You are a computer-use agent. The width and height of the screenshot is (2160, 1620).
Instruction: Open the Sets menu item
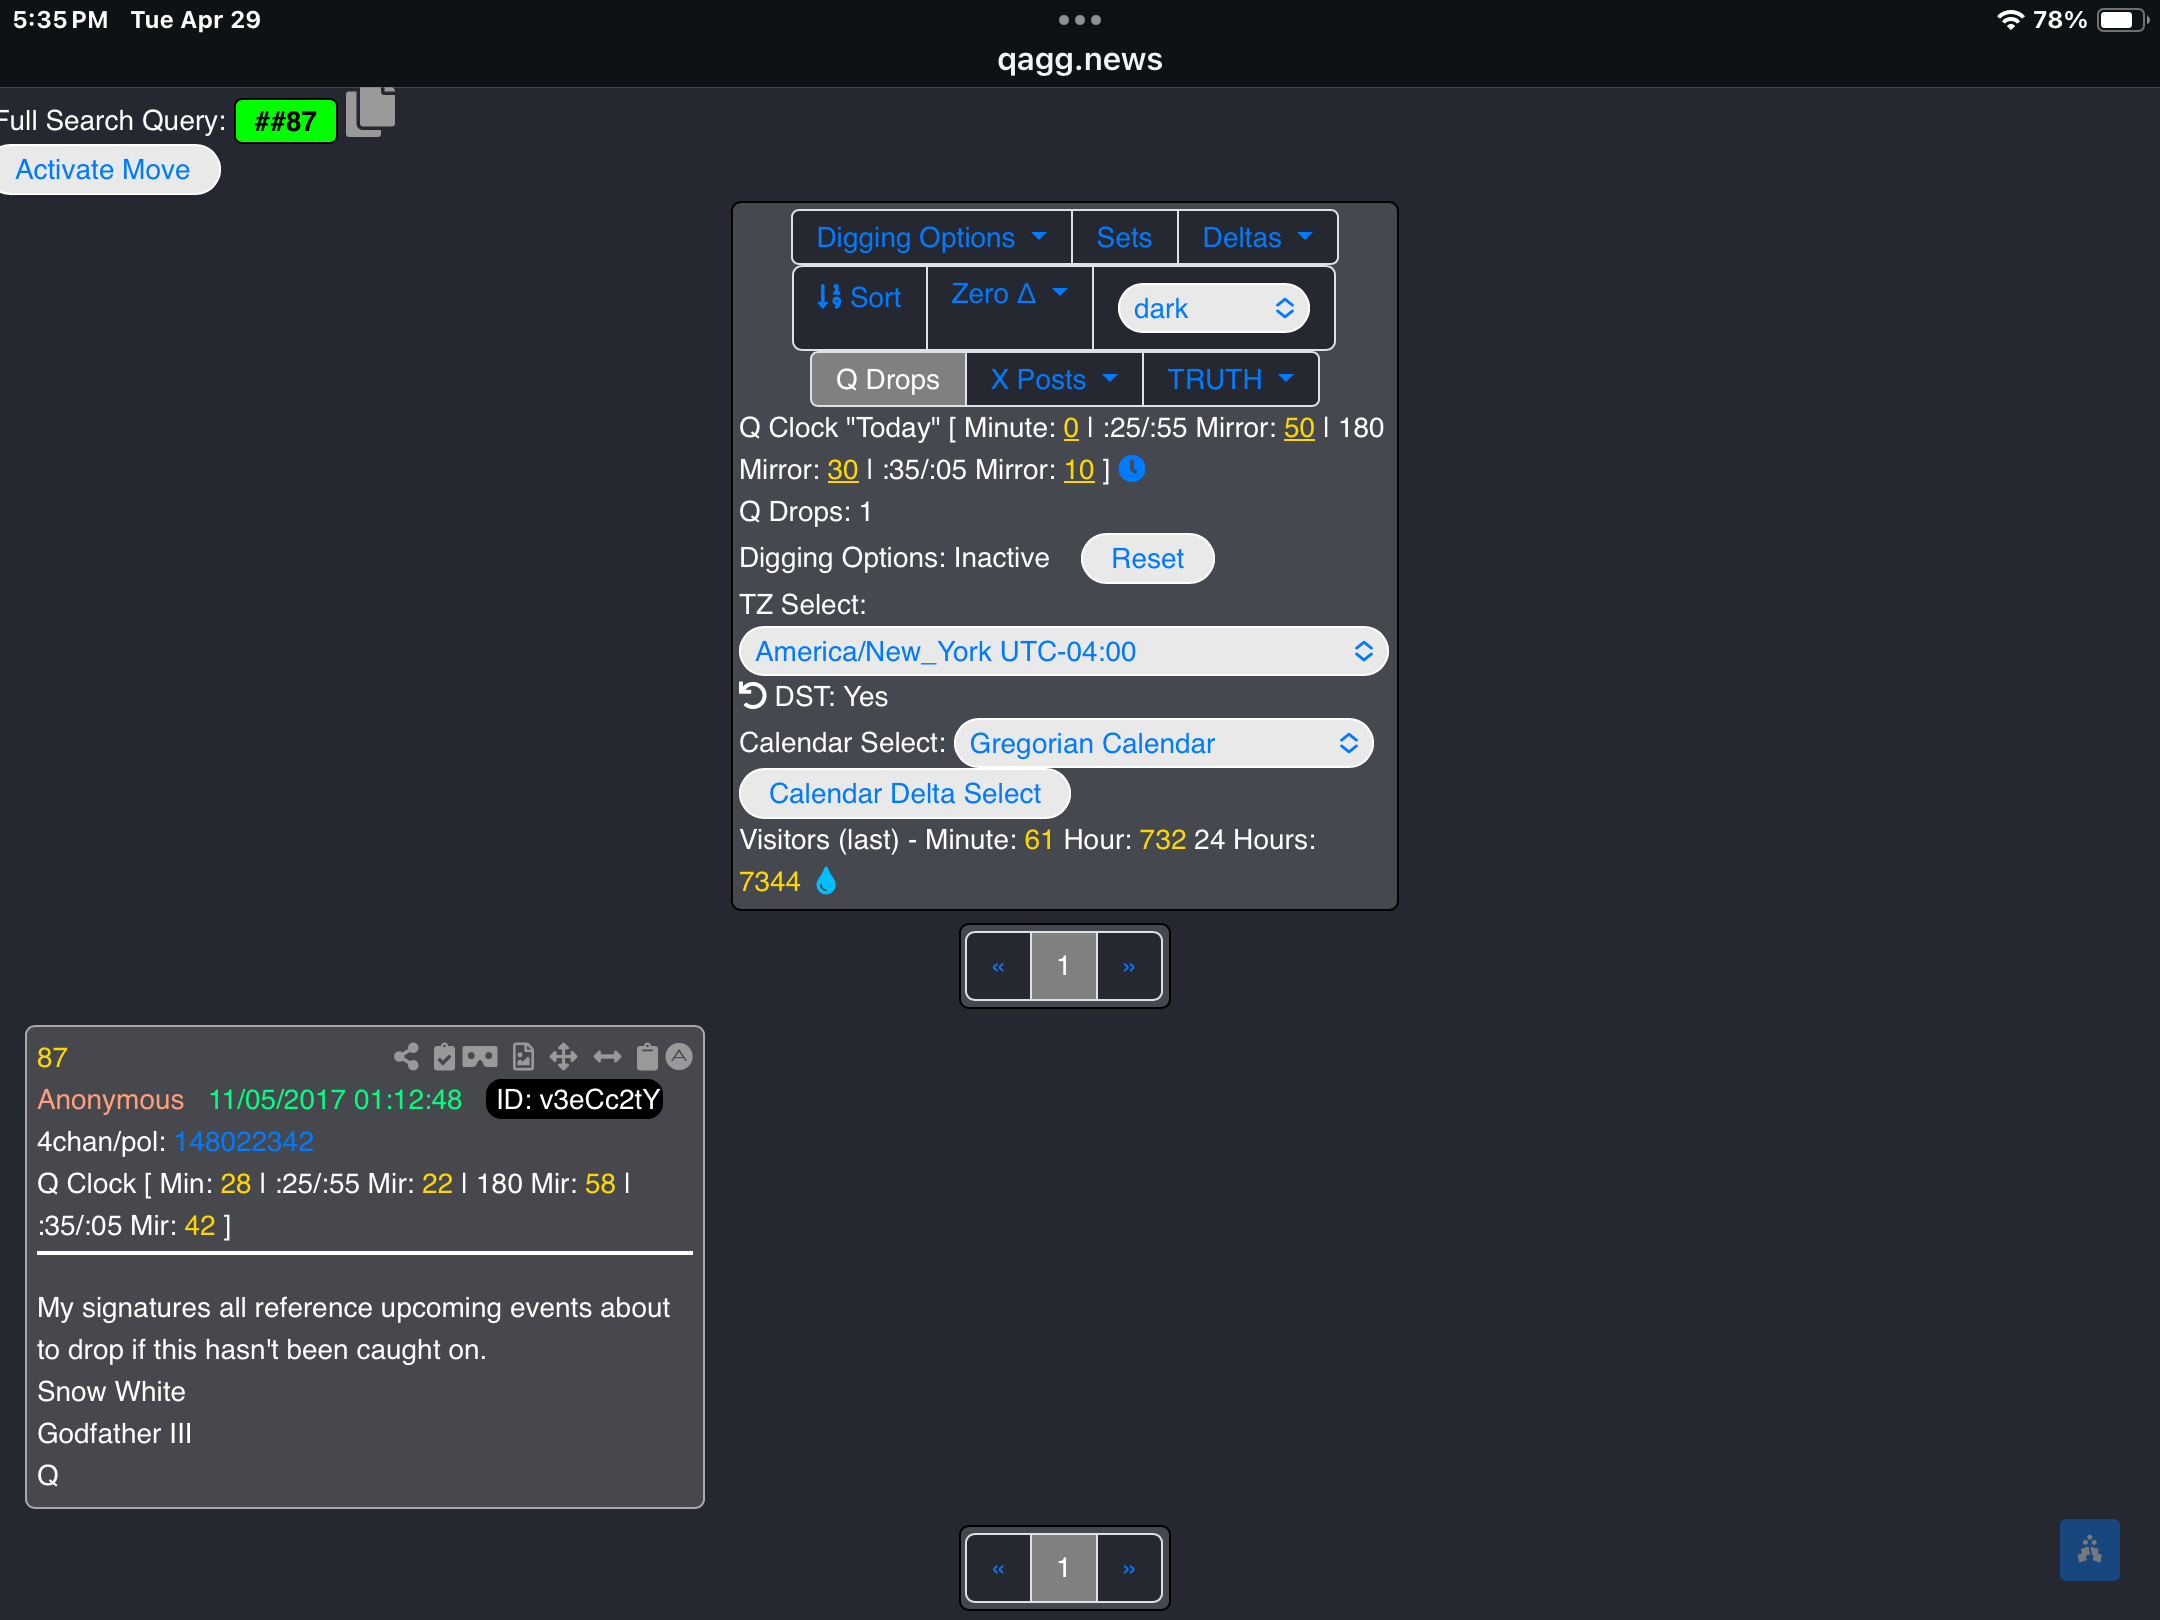(1124, 238)
